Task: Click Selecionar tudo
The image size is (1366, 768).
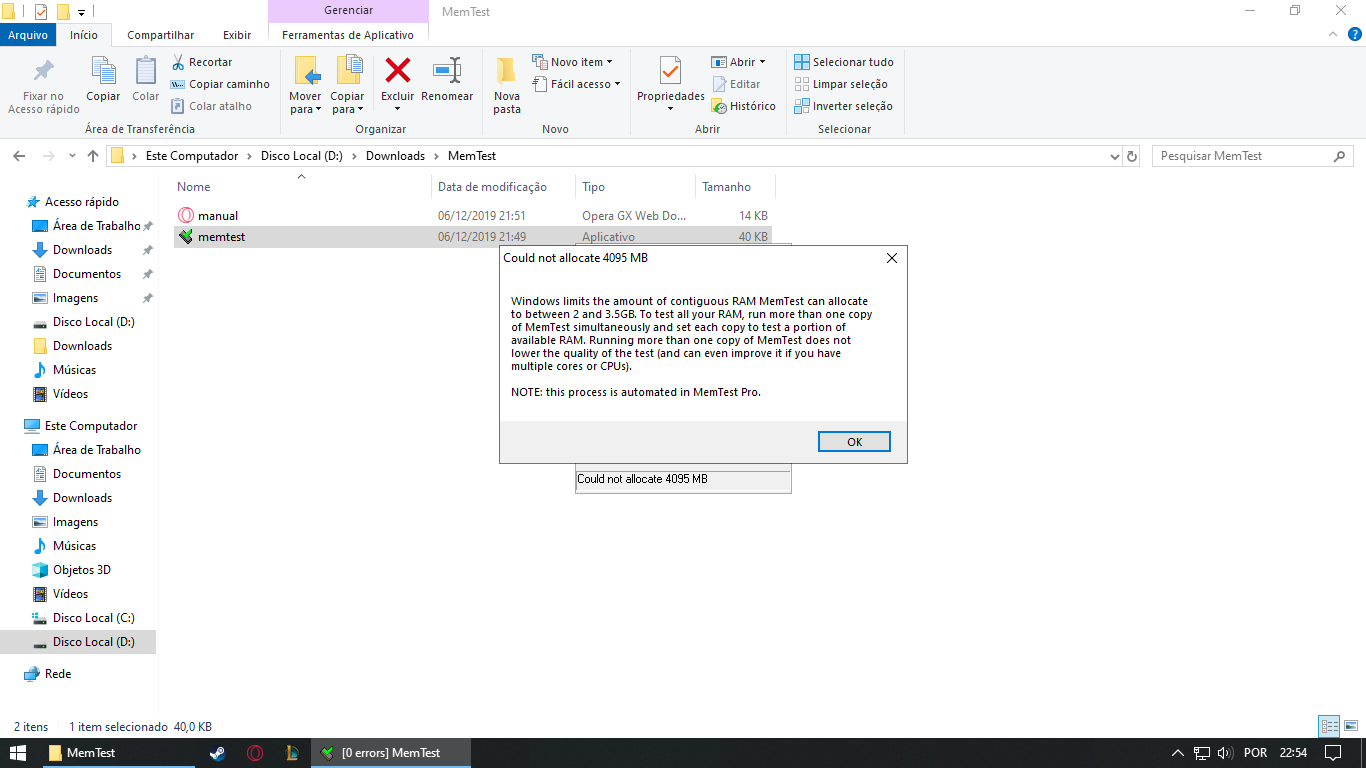Action: [844, 62]
